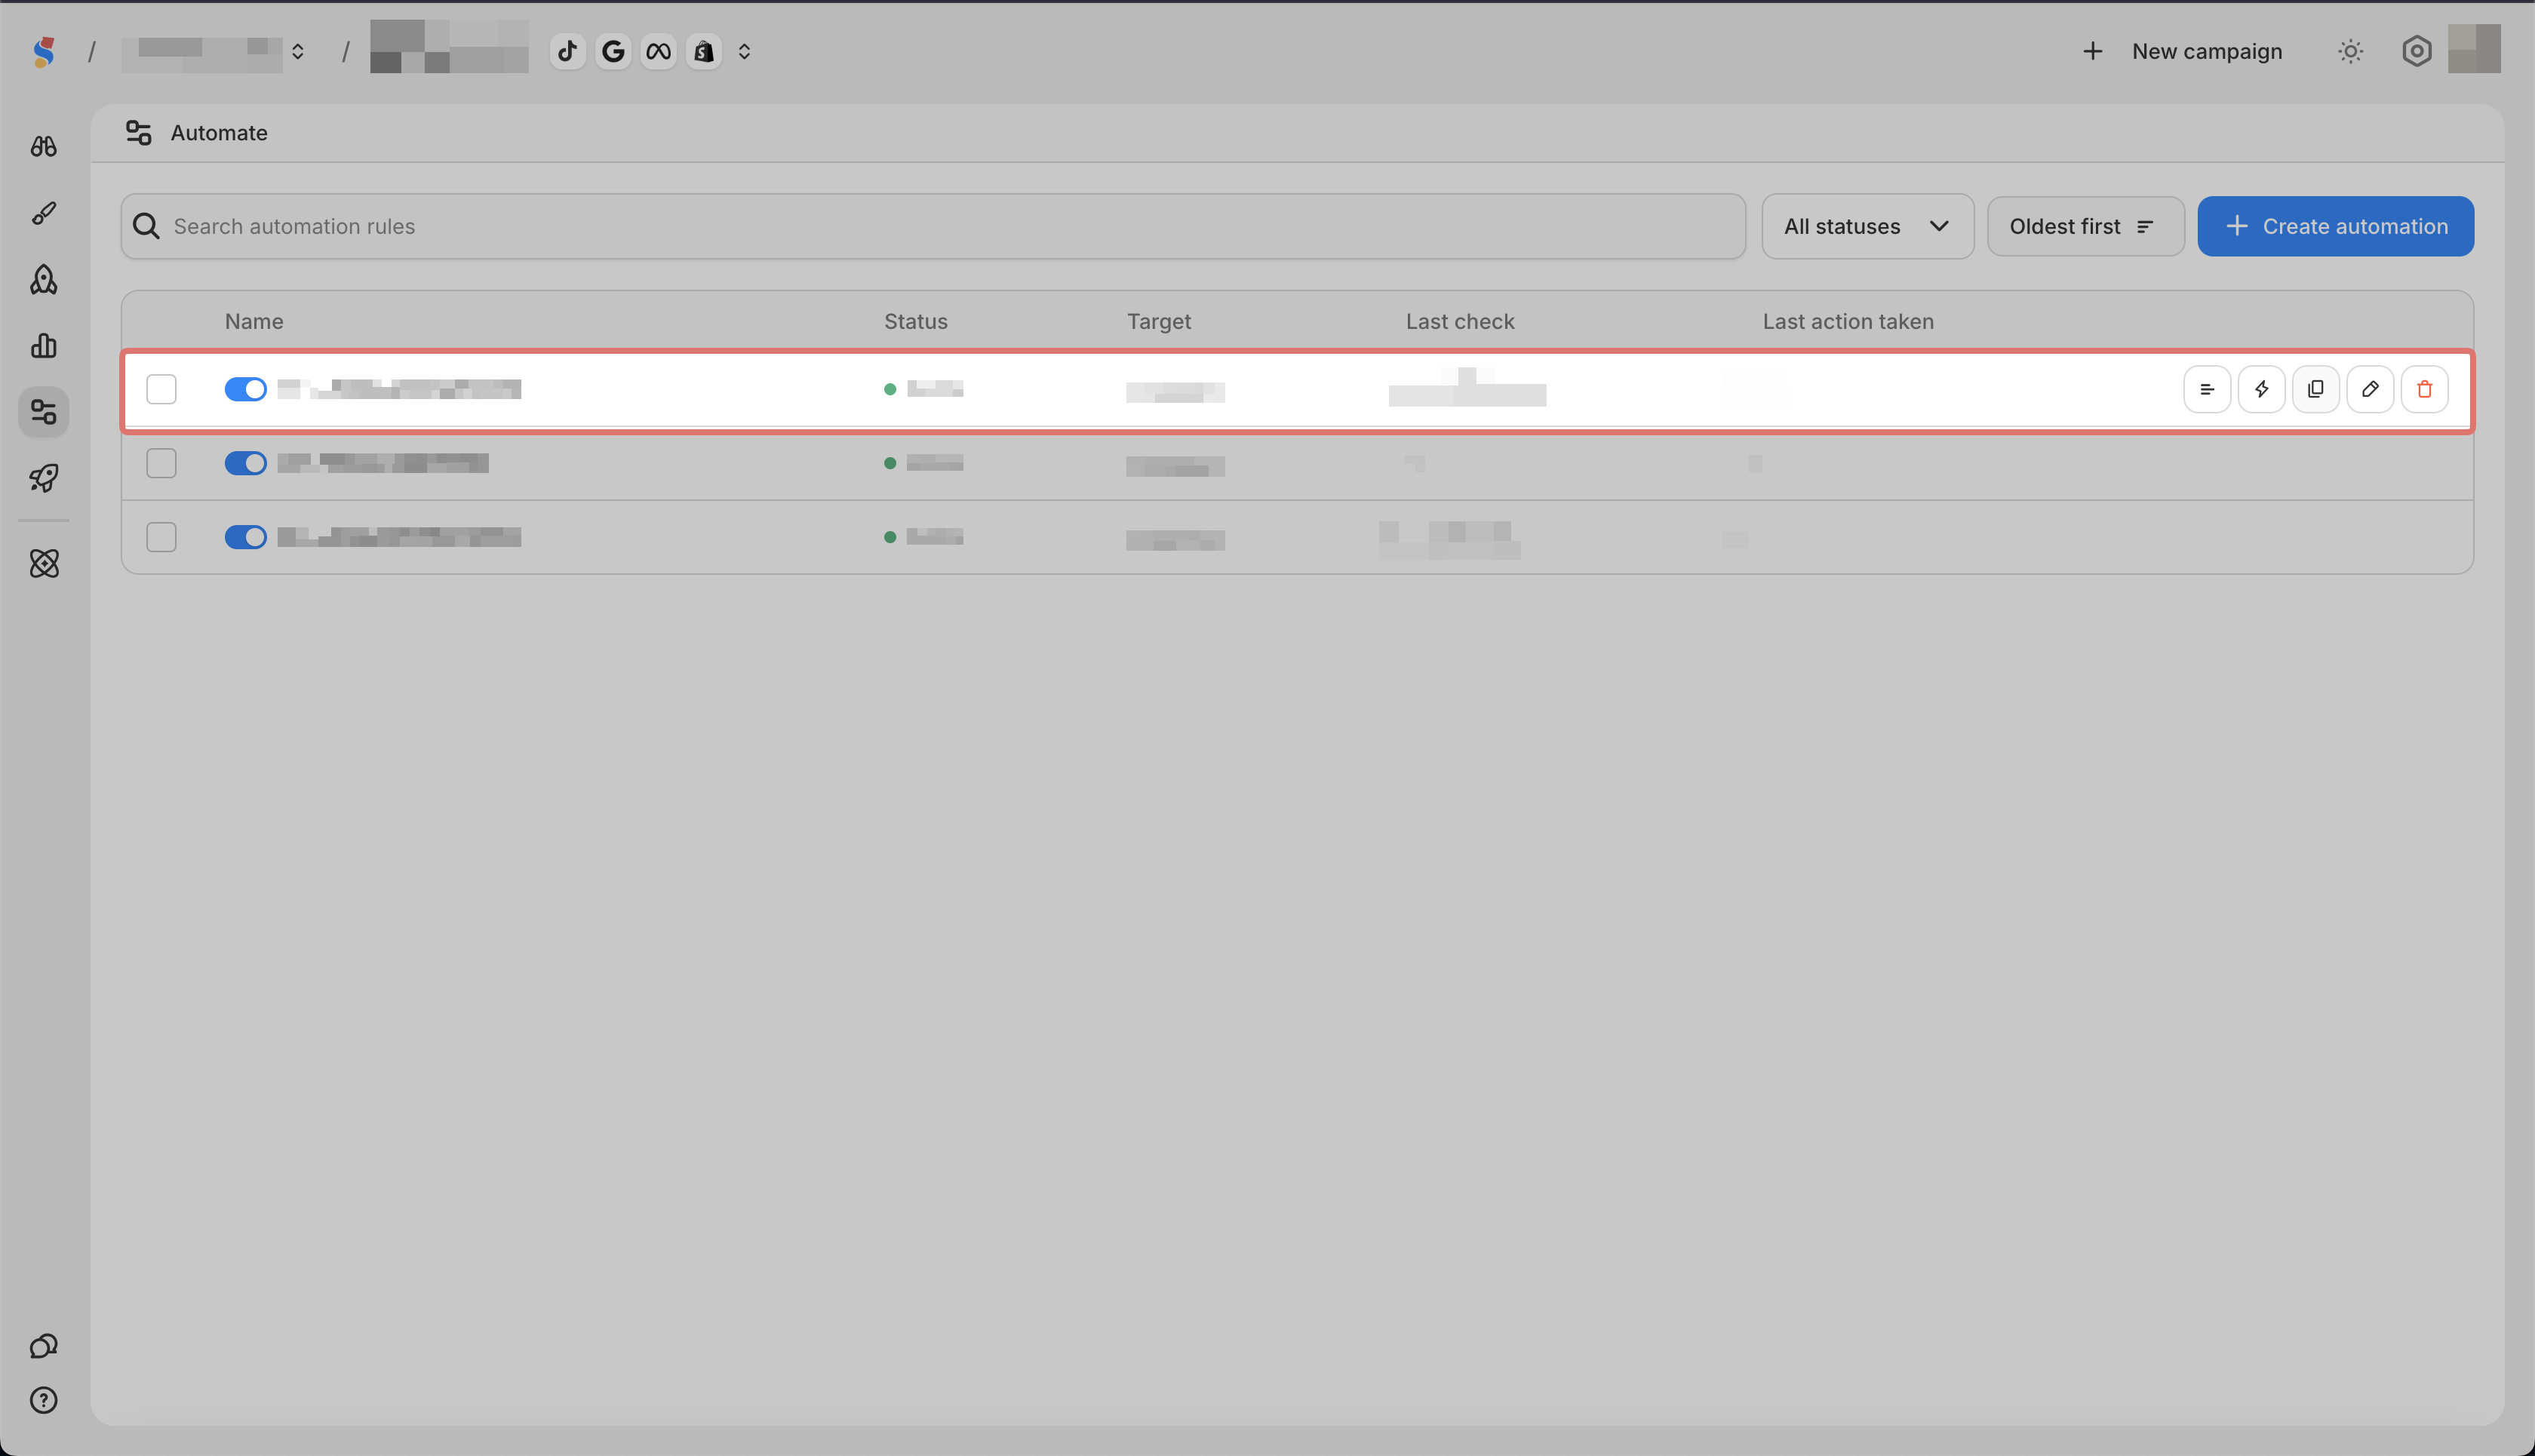Disable the third automation rule switch
Image resolution: width=2535 pixels, height=1456 pixels.
coord(245,537)
